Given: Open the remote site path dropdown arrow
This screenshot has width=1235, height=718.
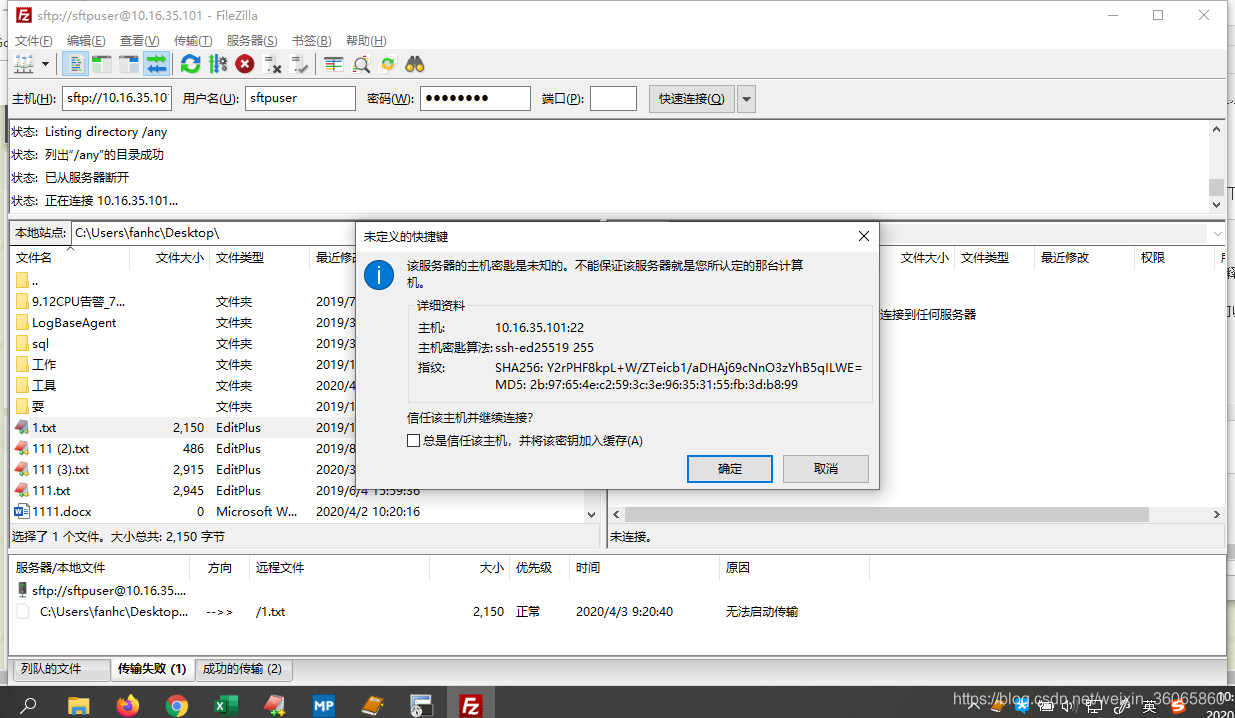Looking at the screenshot, I should click(x=1217, y=233).
